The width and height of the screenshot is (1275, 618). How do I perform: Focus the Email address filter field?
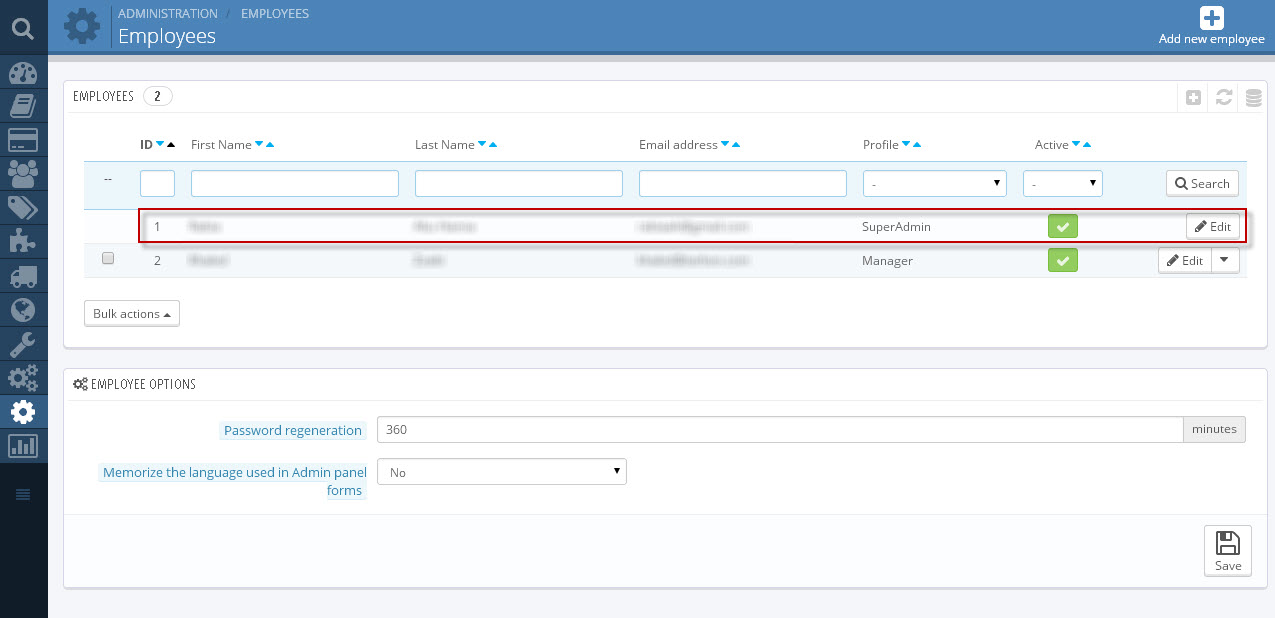tap(743, 183)
